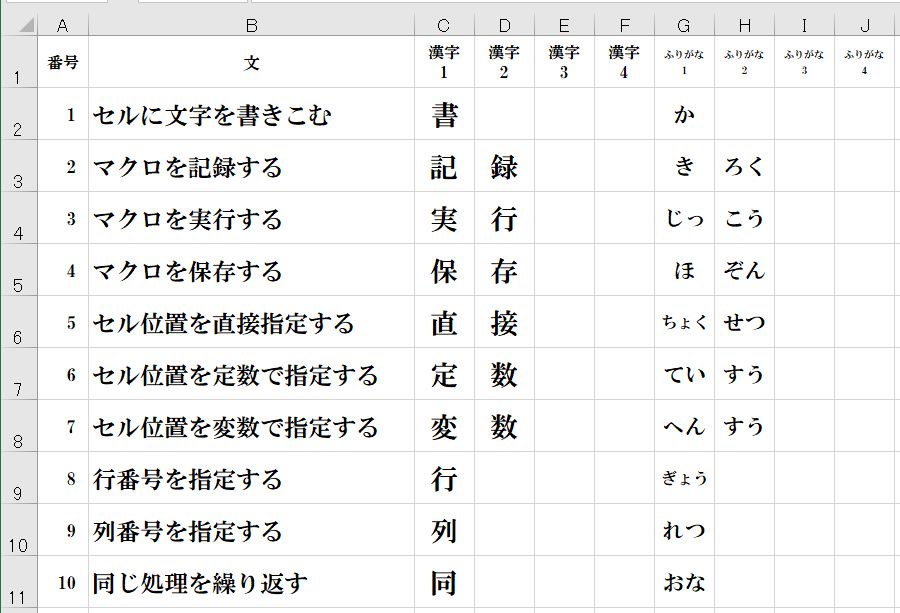Click the kanji 変 cell
Viewport: 900px width, 613px height.
tap(444, 426)
